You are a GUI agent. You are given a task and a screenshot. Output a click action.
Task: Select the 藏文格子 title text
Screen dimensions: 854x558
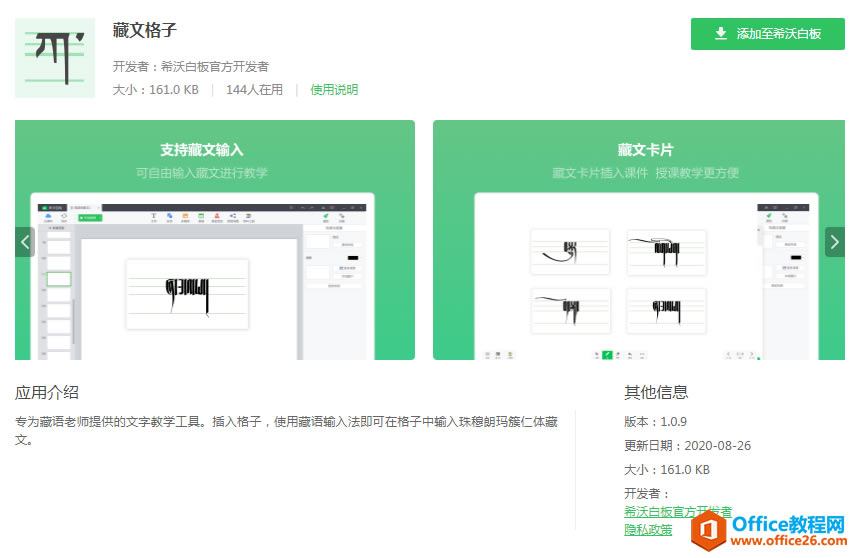click(x=144, y=30)
